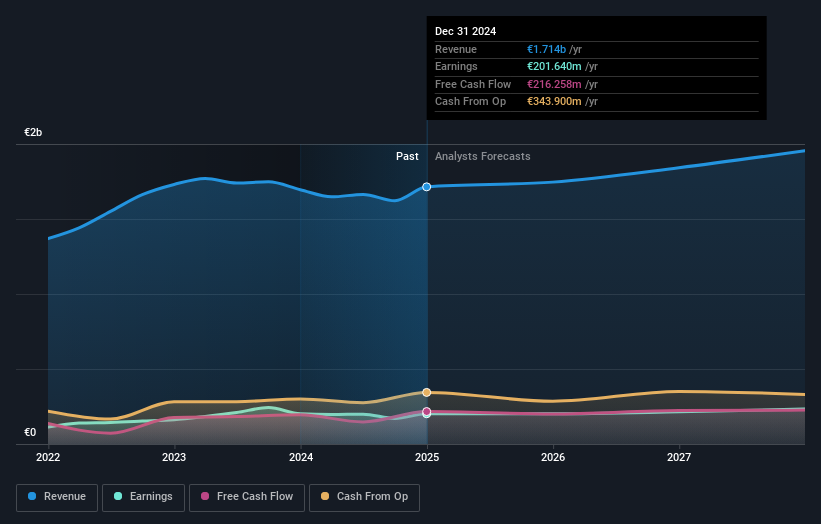Click the pink Free Cash Flow data point

tap(427, 411)
